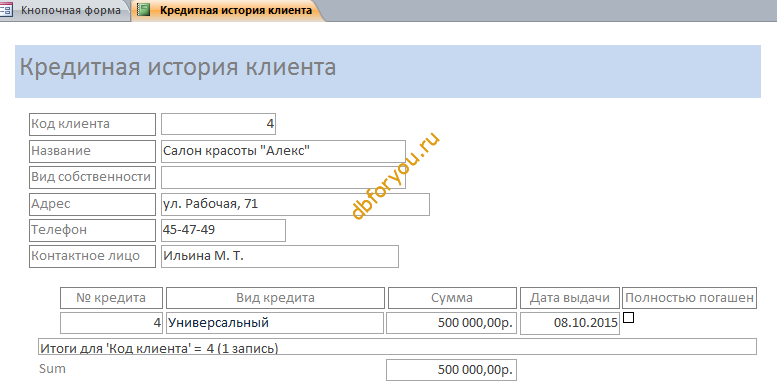Click the Итоги для 'Код клиента' summary line
Image resolution: width=777 pixels, height=384 pixels.
[x=397, y=347]
